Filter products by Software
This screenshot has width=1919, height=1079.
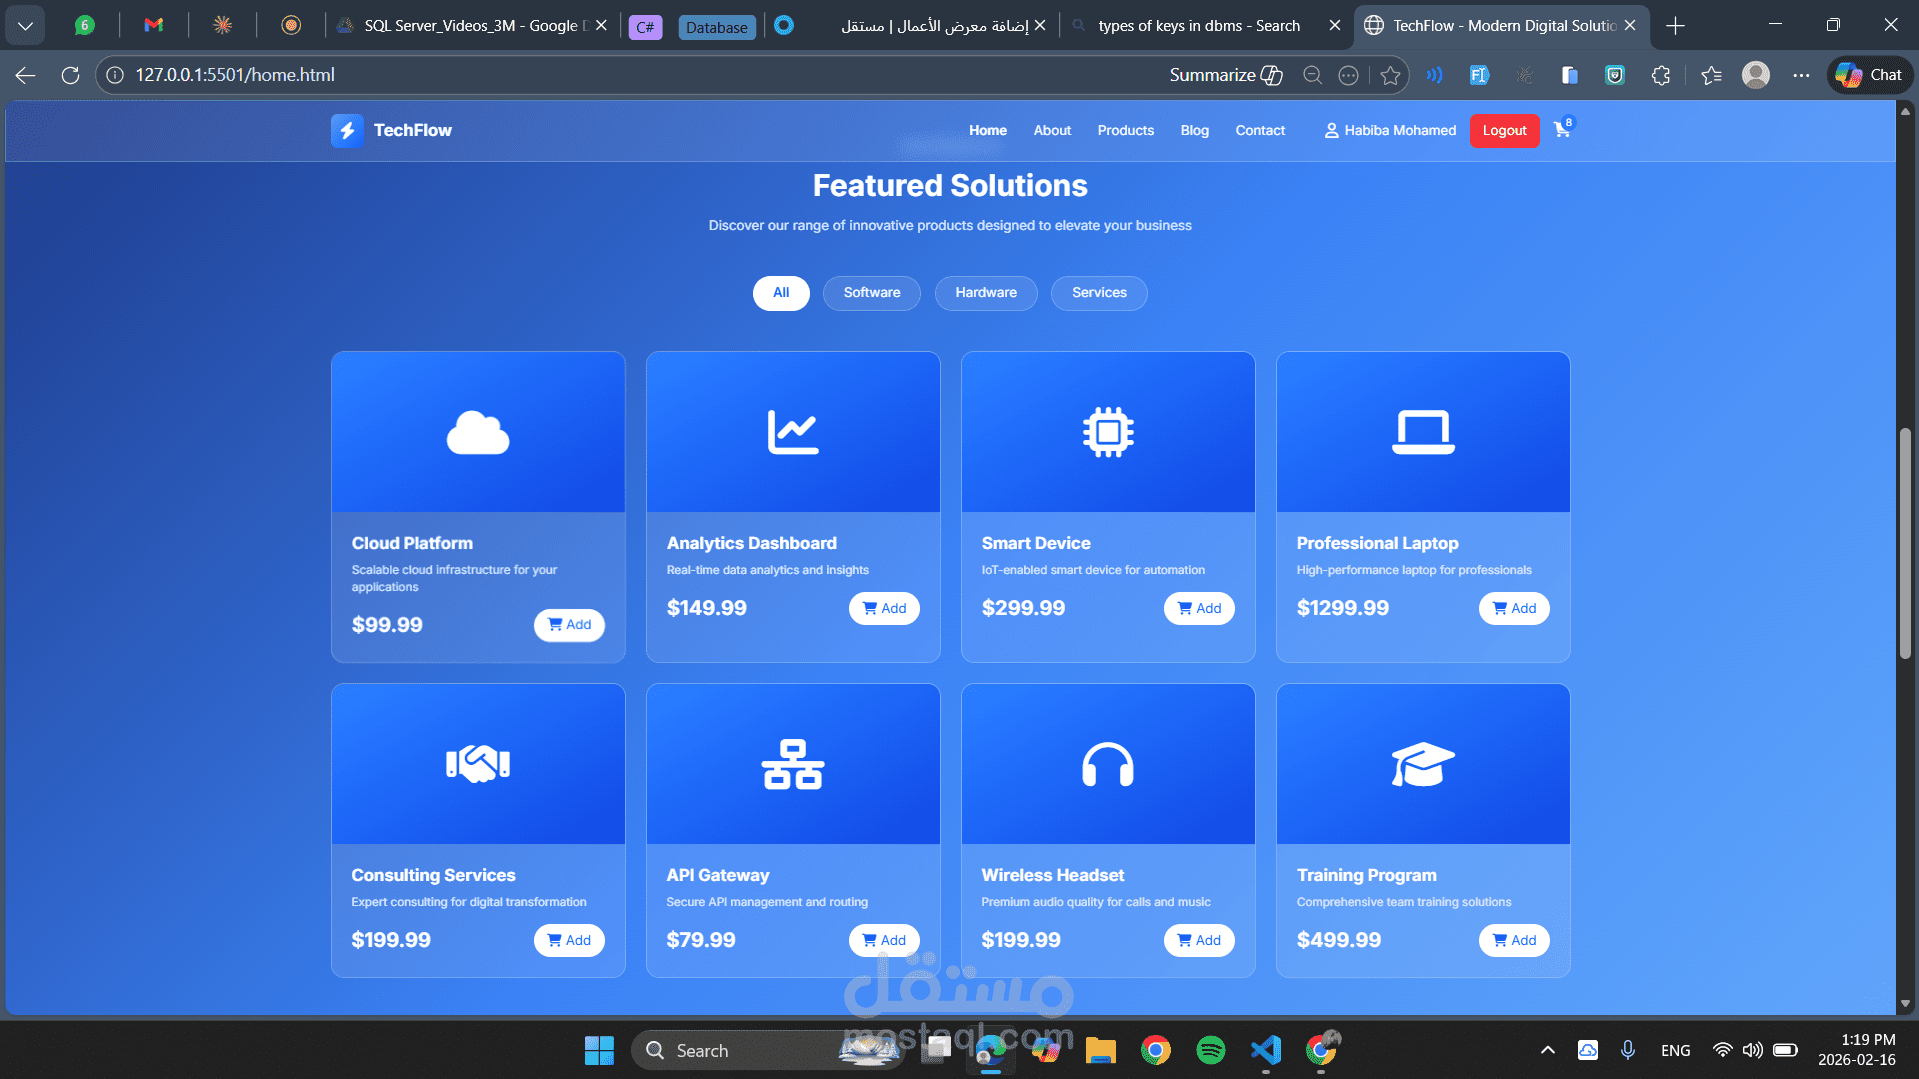872,293
